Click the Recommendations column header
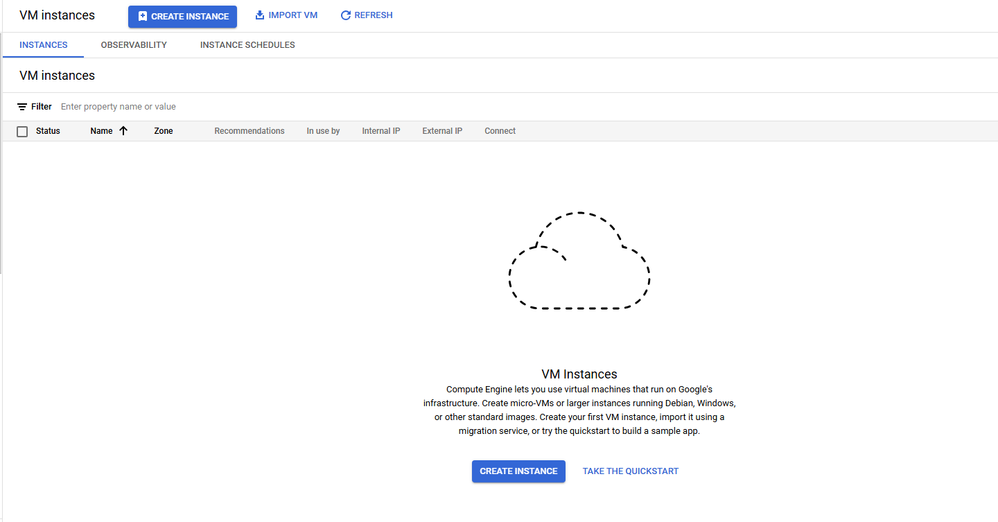The height and width of the screenshot is (522, 998). click(250, 131)
